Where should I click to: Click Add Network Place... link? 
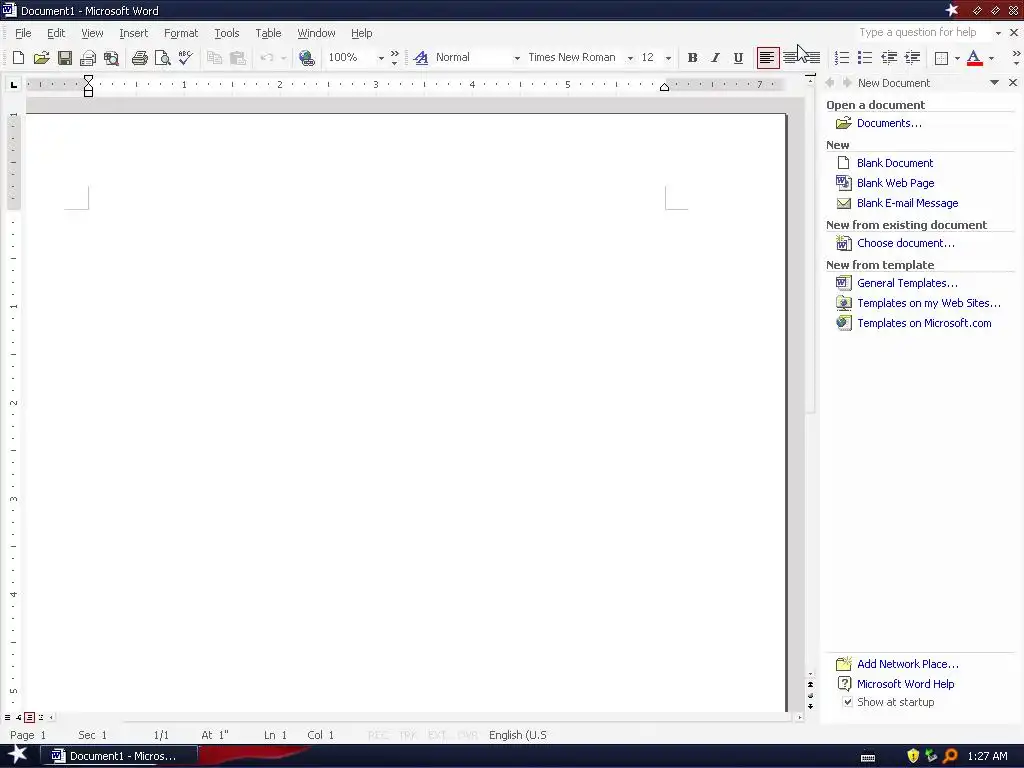908,664
